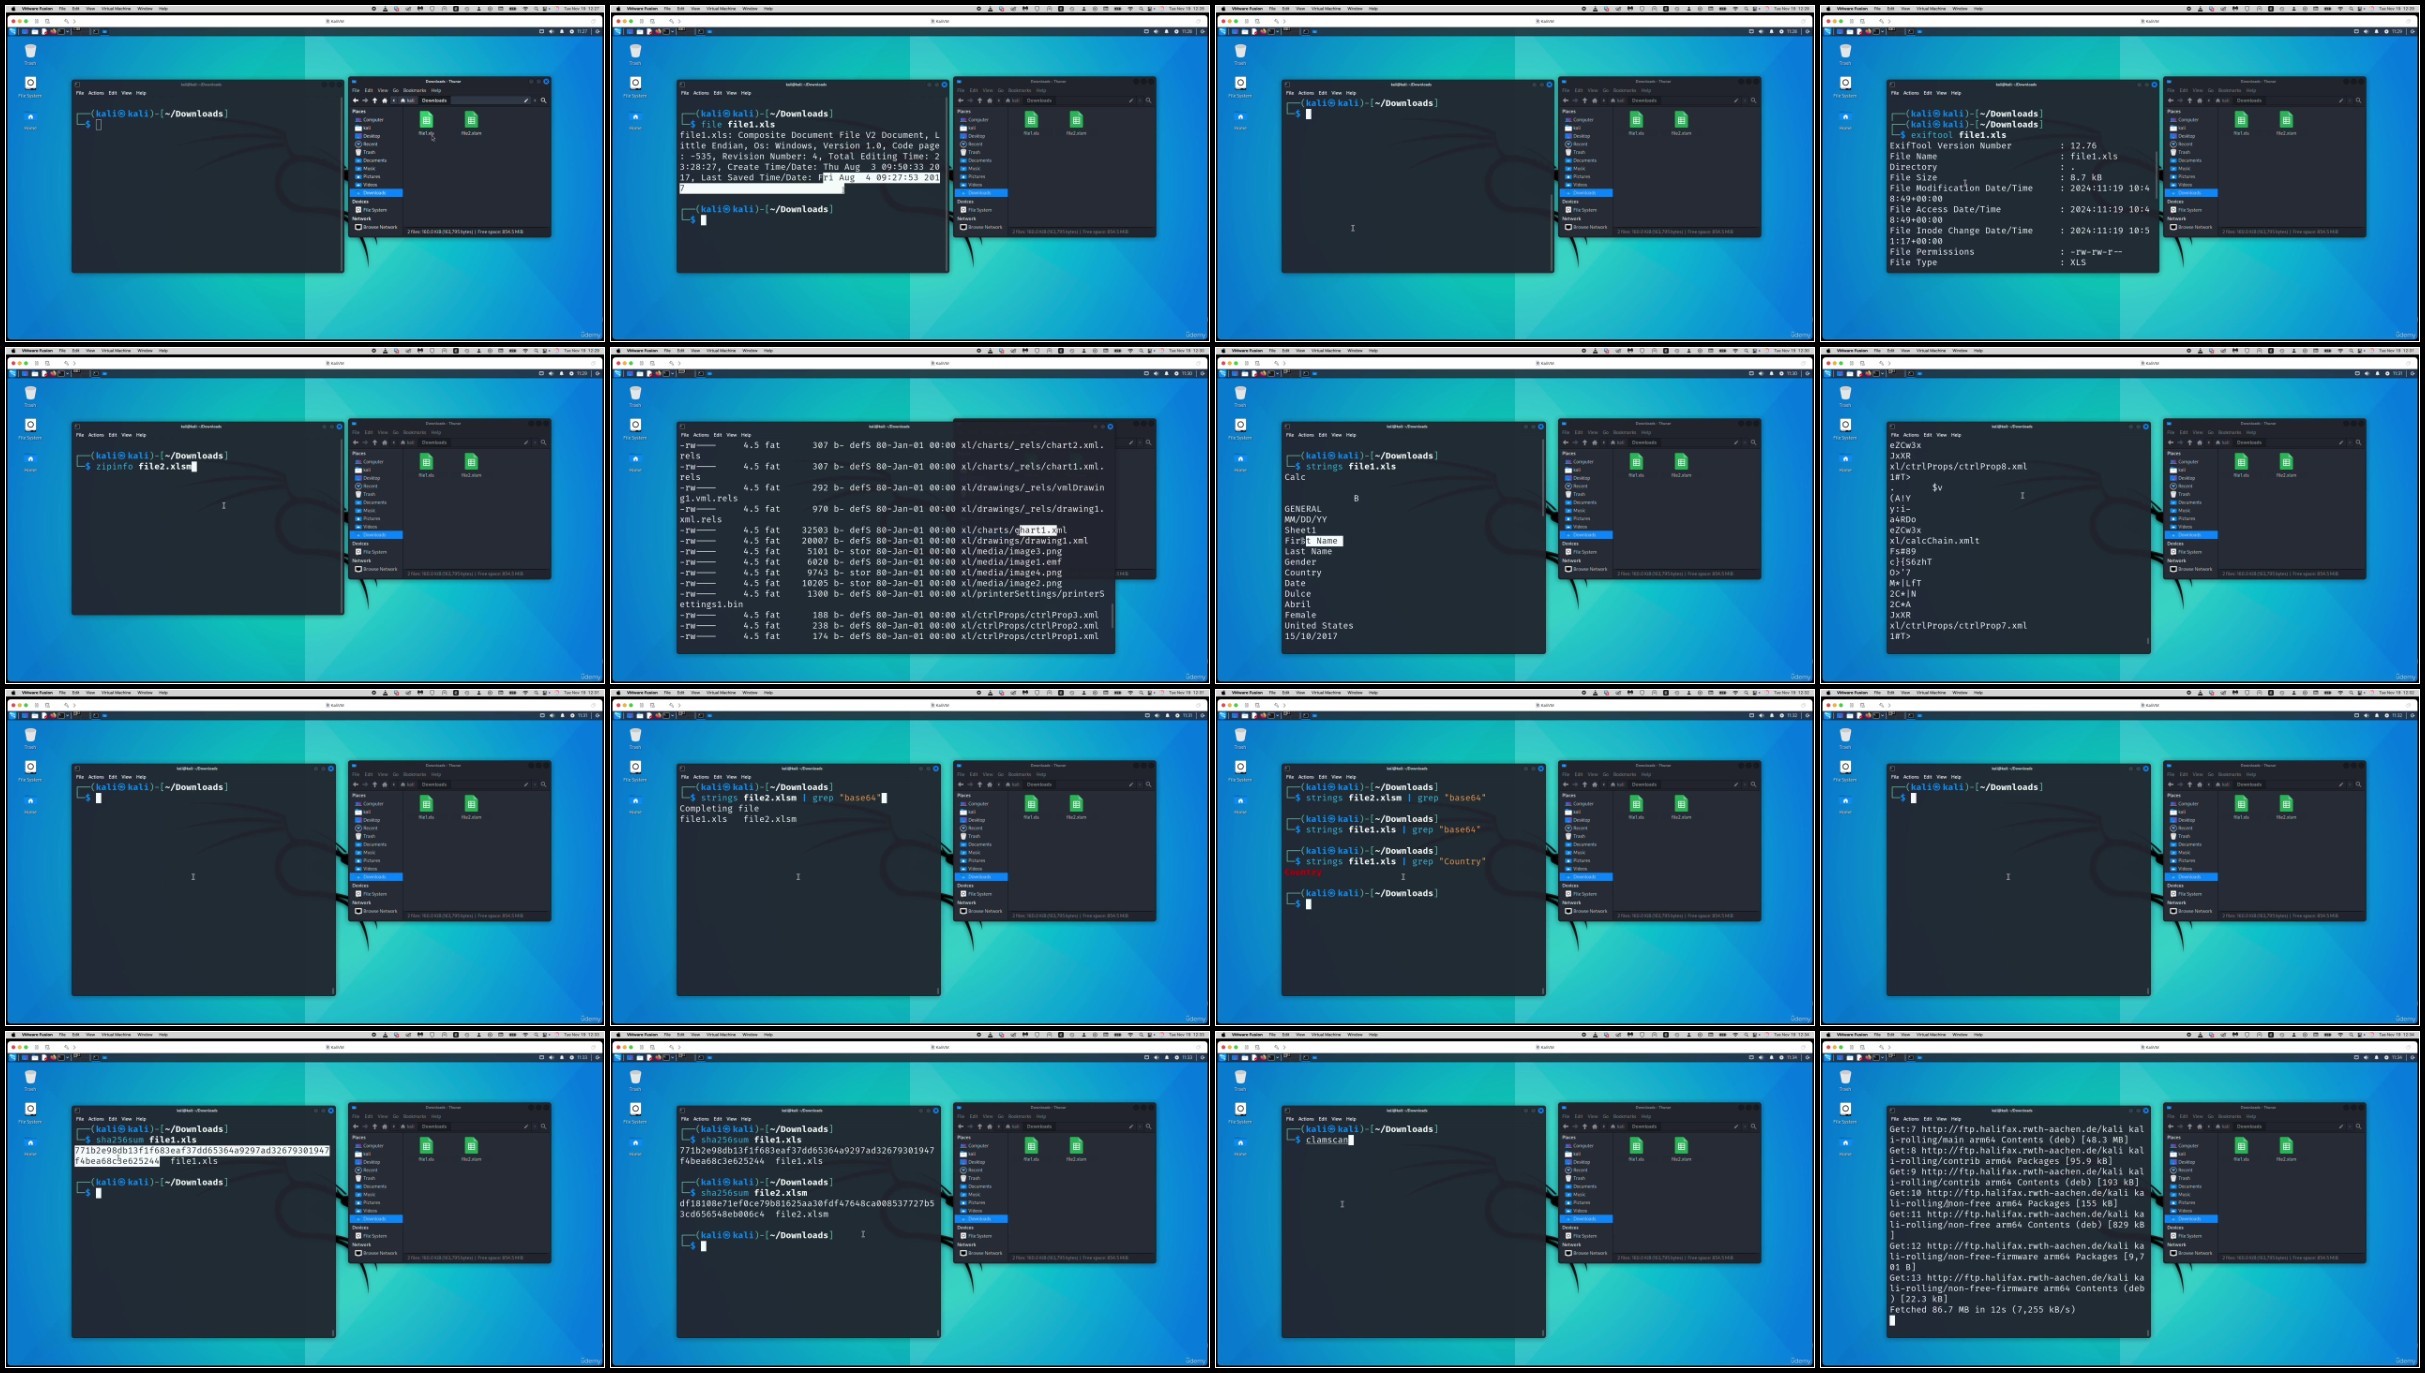Select Desktop in Thunar sidebar, clamscan frame
This screenshot has width=2425, height=1373.
coord(1576,1162)
